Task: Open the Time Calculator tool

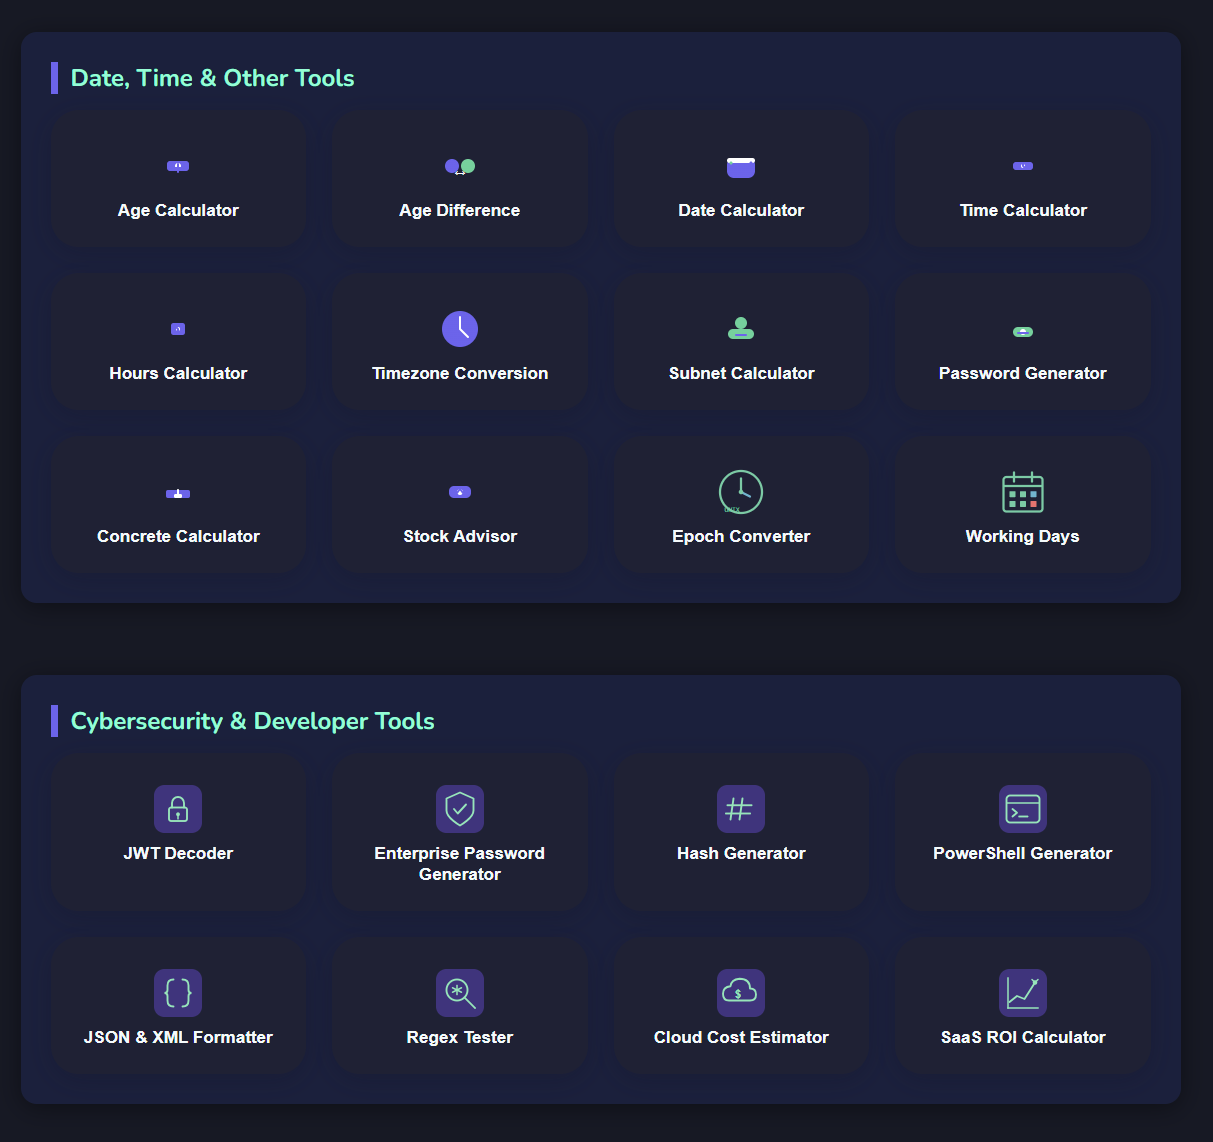Action: click(1022, 179)
